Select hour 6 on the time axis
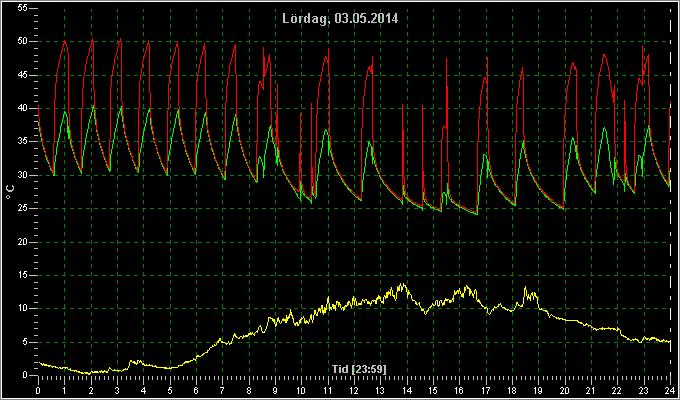 (x=196, y=390)
